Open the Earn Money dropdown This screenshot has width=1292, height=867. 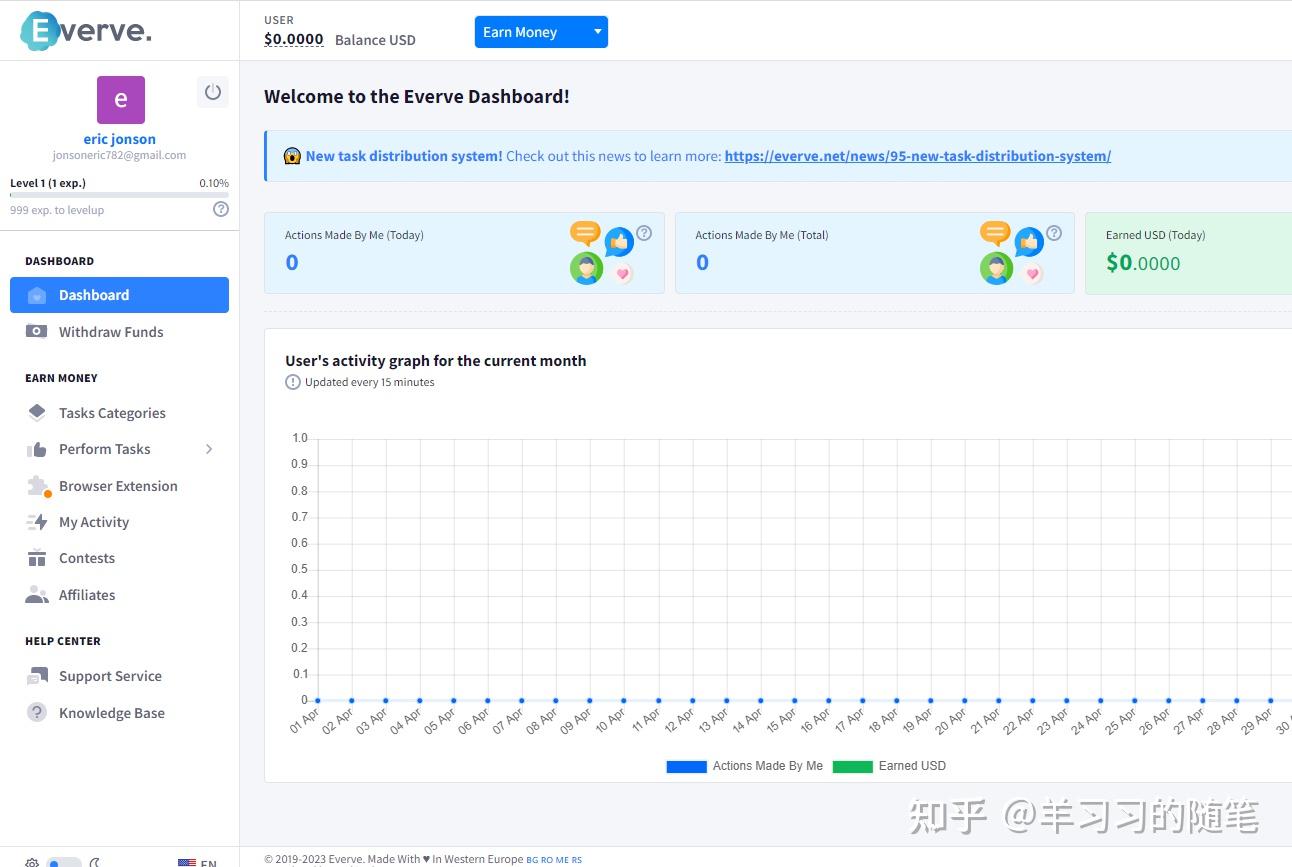click(x=541, y=31)
